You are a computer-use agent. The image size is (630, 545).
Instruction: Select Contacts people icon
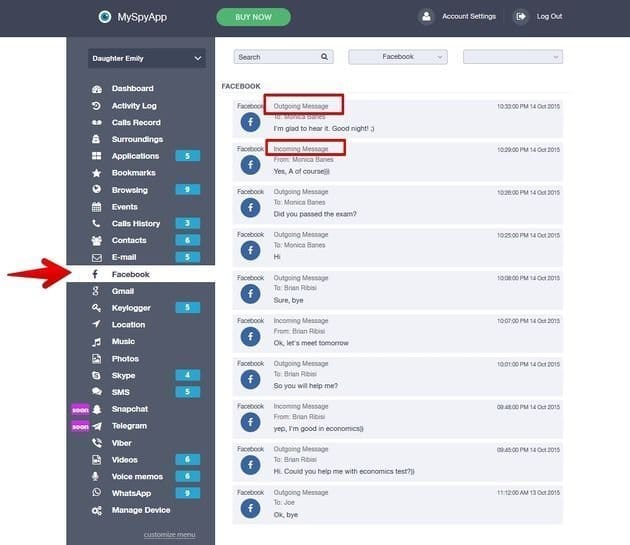click(96, 240)
